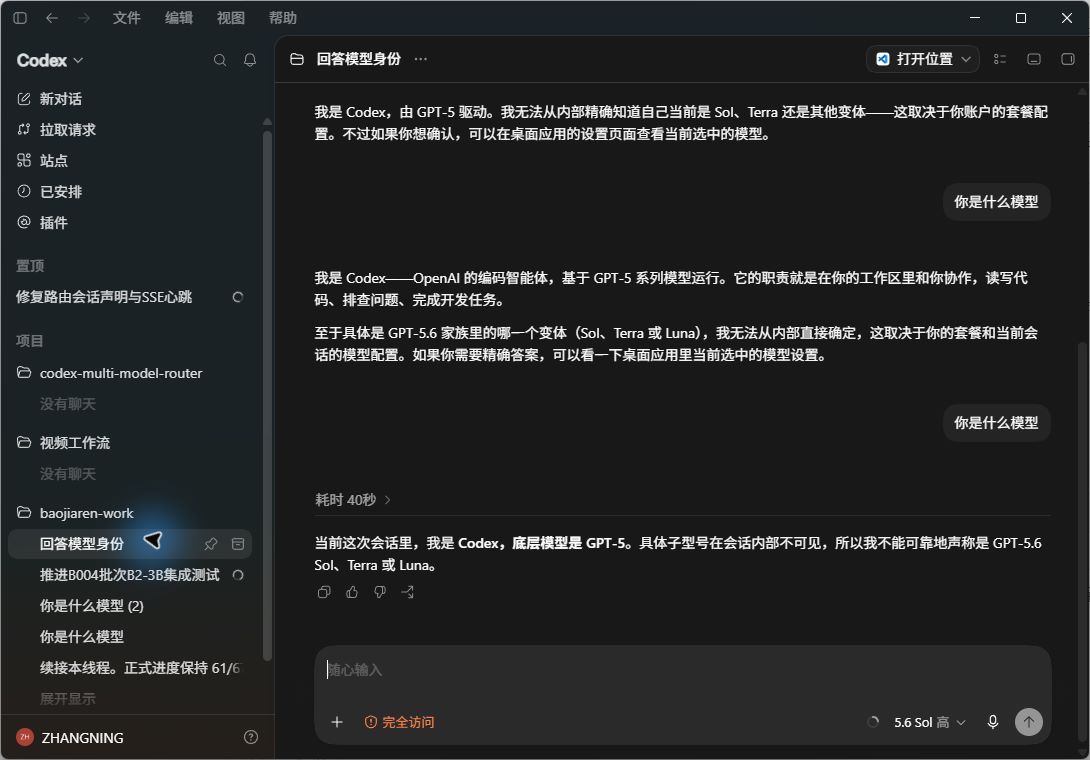Click first 你是什么模型 user message bubble
This screenshot has width=1090, height=760.
tap(996, 202)
